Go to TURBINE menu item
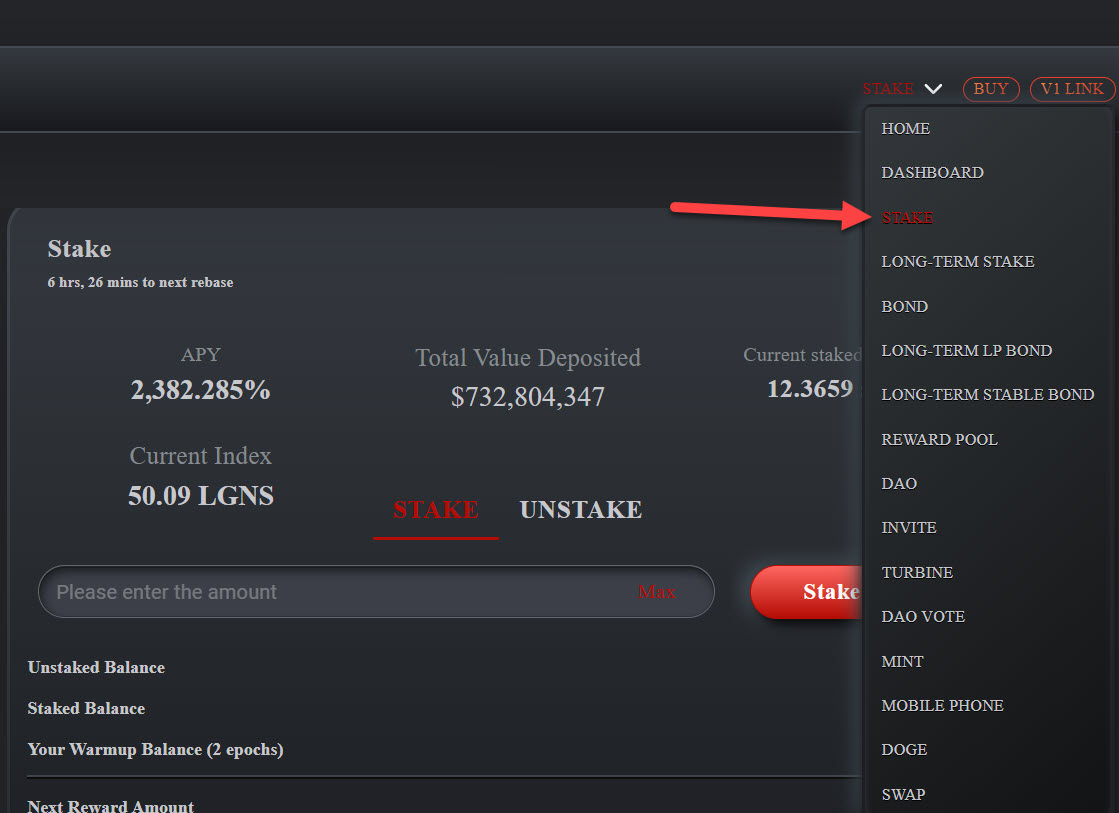Viewport: 1119px width, 813px height. point(916,573)
